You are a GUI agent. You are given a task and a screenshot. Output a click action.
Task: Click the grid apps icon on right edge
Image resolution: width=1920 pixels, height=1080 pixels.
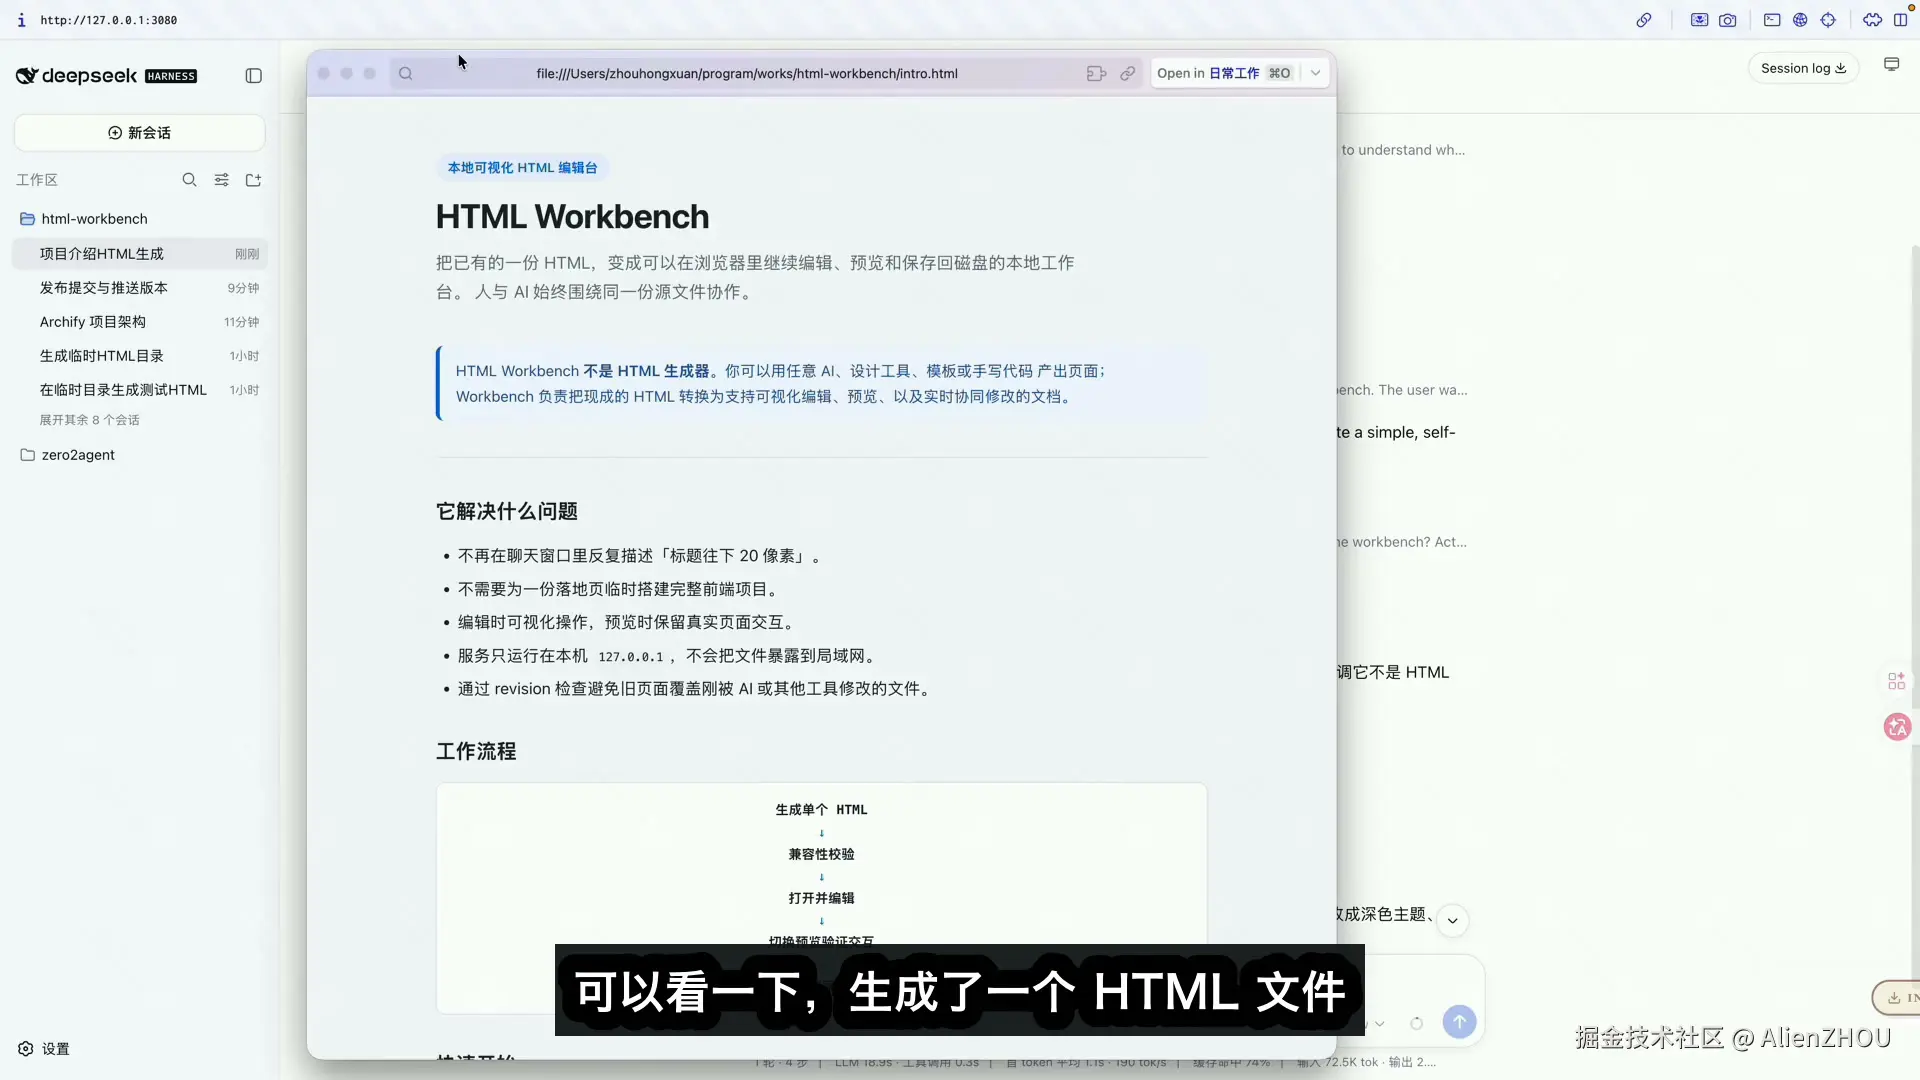pos(1897,681)
